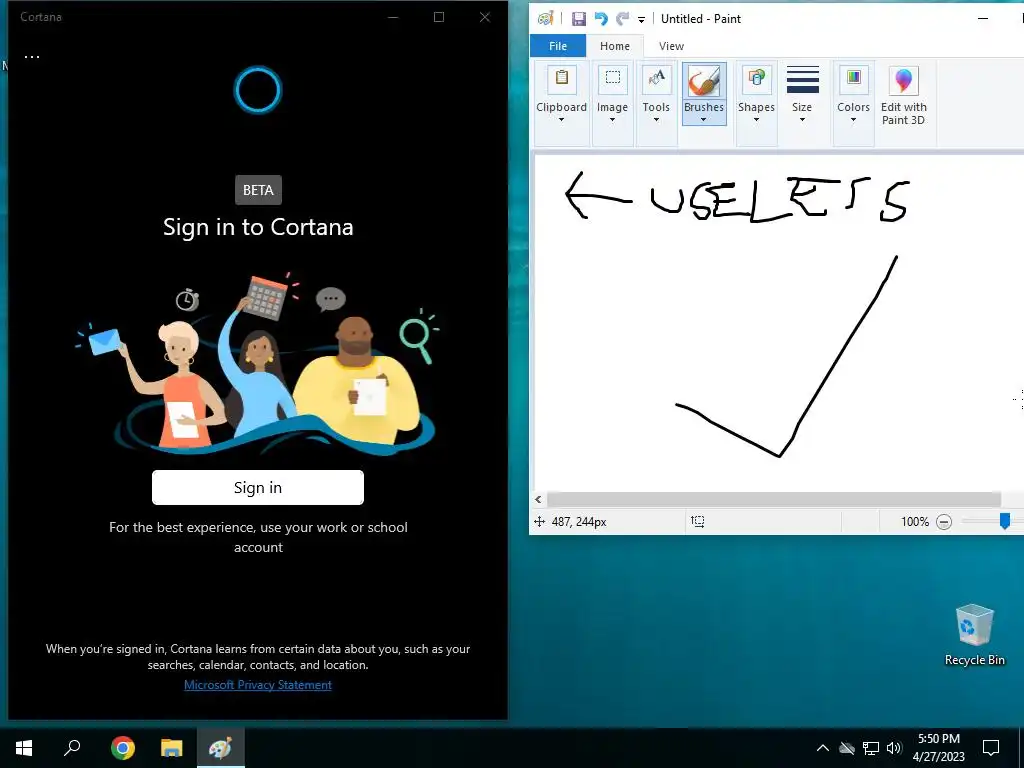Expand the Shapes dropdown arrow
Screen dimensions: 1024x768
pyautogui.click(x=756, y=120)
